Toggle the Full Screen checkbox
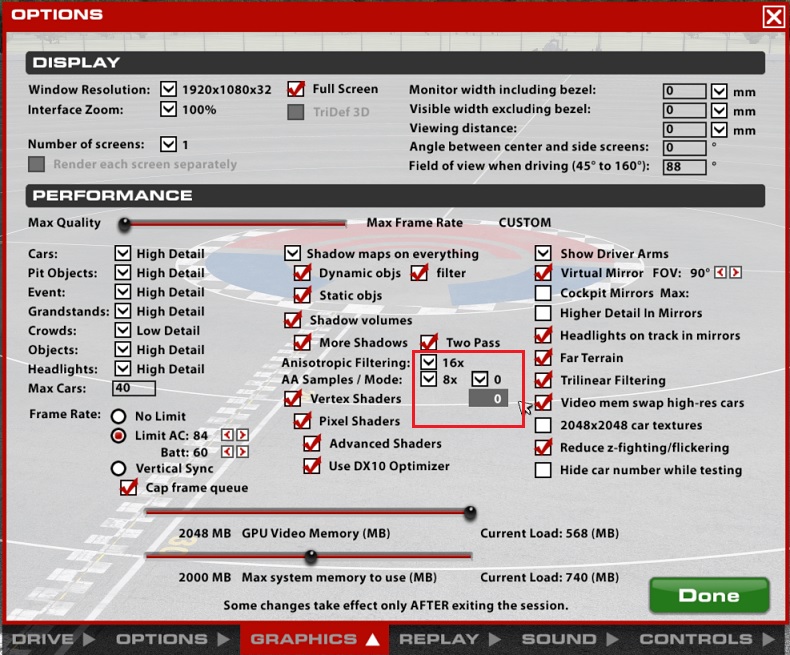 296,89
